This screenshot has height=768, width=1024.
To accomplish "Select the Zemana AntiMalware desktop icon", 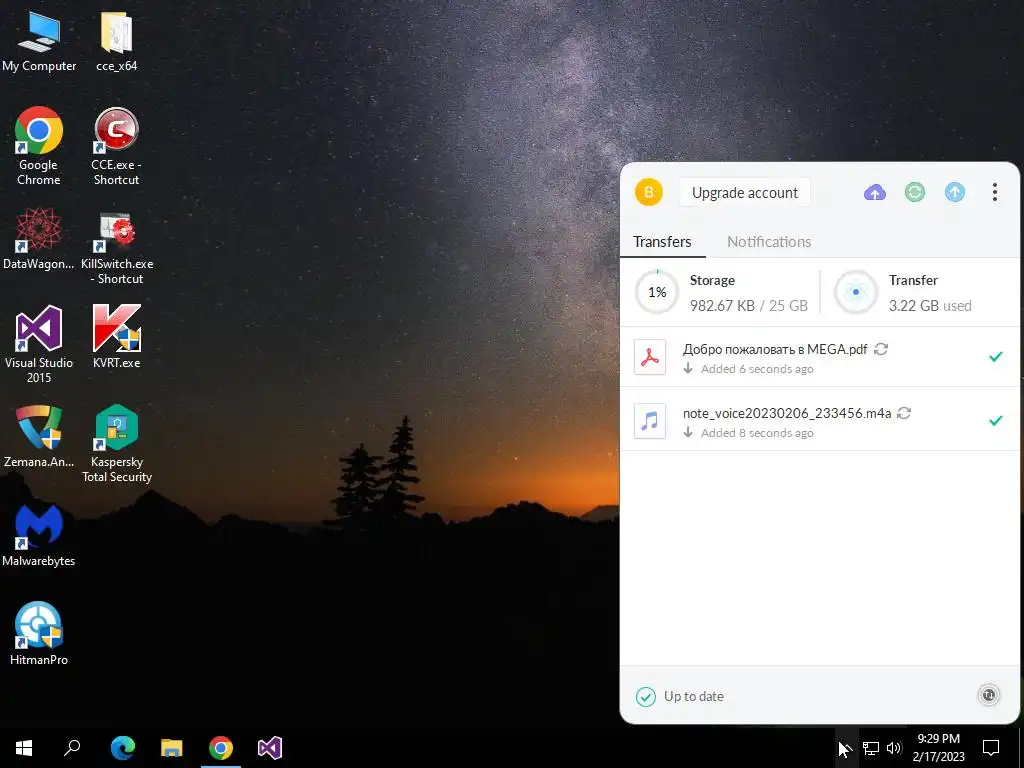I will coord(39,436).
